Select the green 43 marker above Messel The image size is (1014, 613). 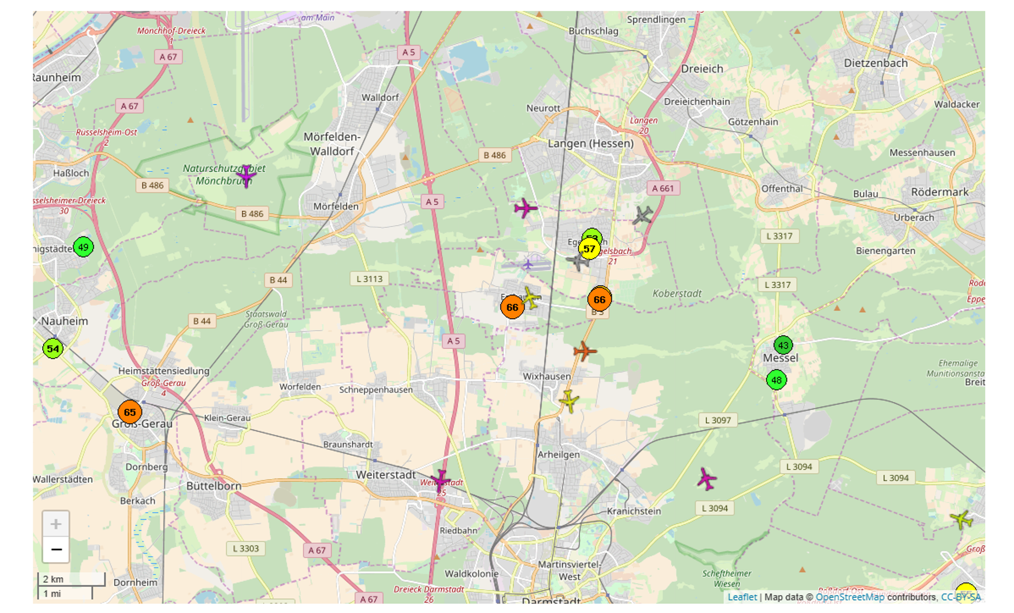(x=783, y=345)
